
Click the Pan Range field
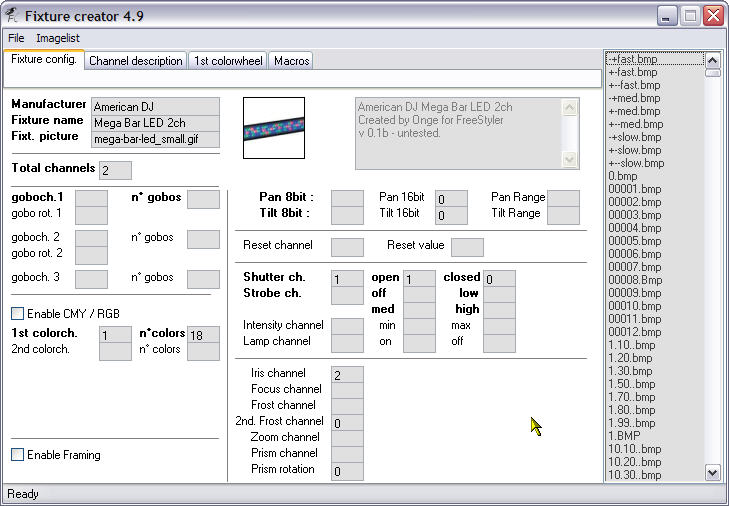(563, 199)
